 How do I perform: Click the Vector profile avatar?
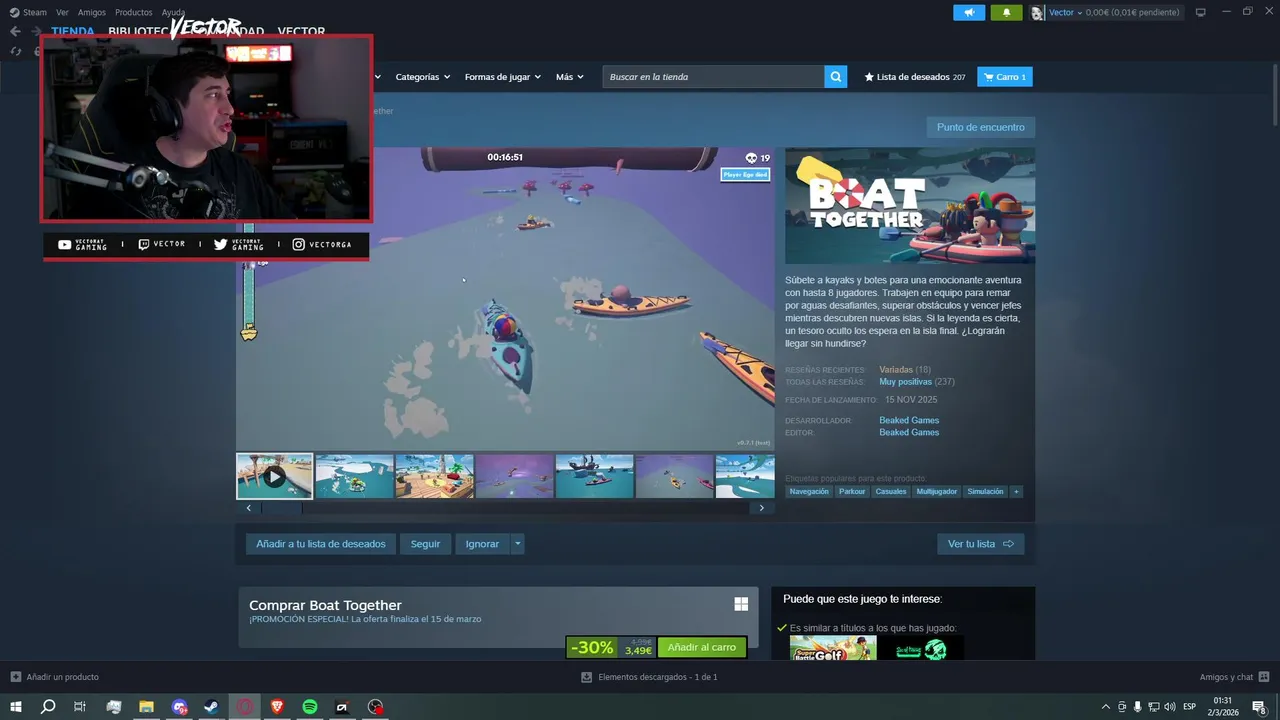point(1038,12)
